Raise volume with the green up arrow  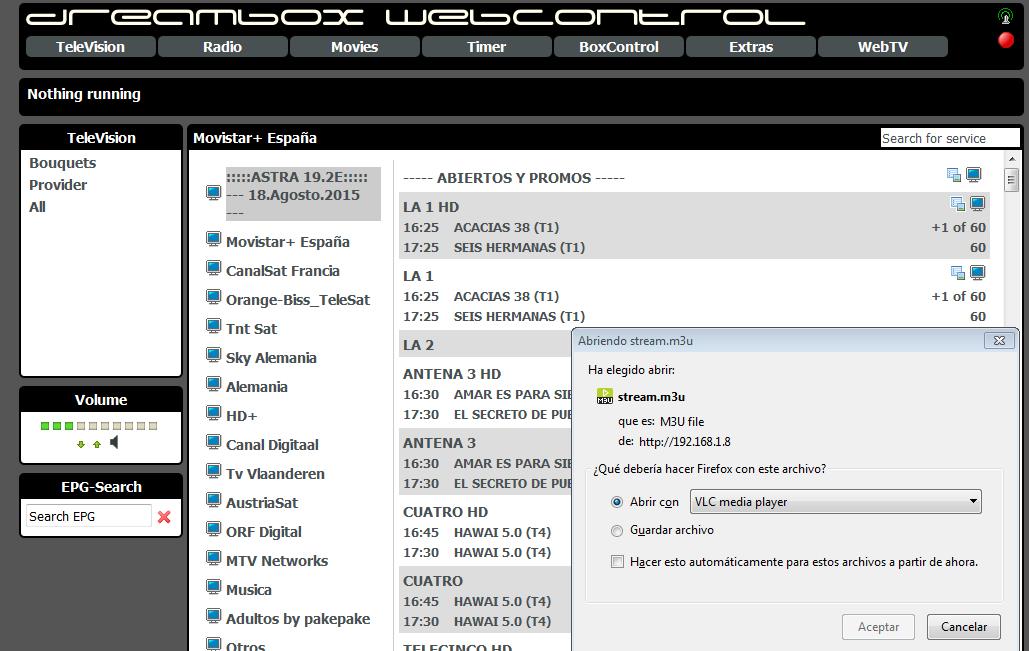[x=97, y=444]
